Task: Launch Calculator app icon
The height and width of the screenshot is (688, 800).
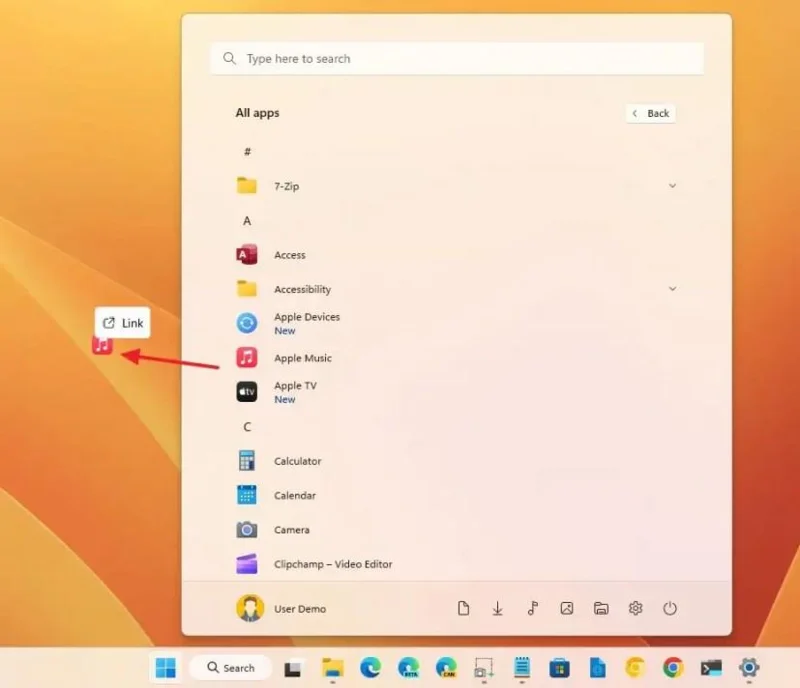Action: [246, 460]
